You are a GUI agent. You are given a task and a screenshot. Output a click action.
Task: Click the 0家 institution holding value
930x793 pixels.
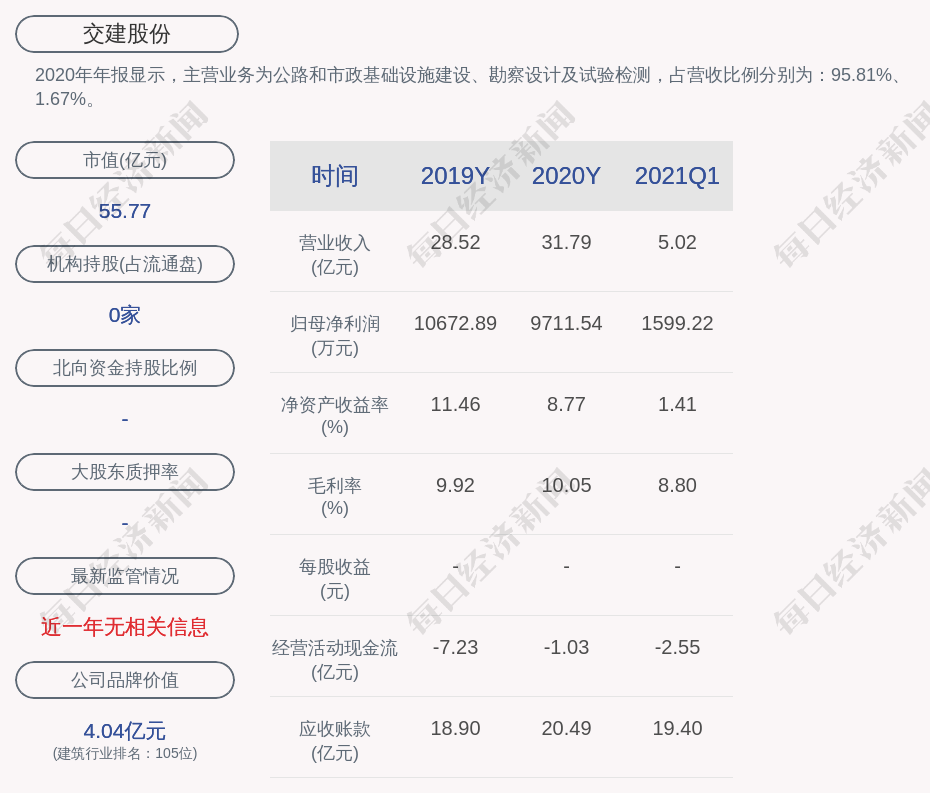[x=125, y=315]
